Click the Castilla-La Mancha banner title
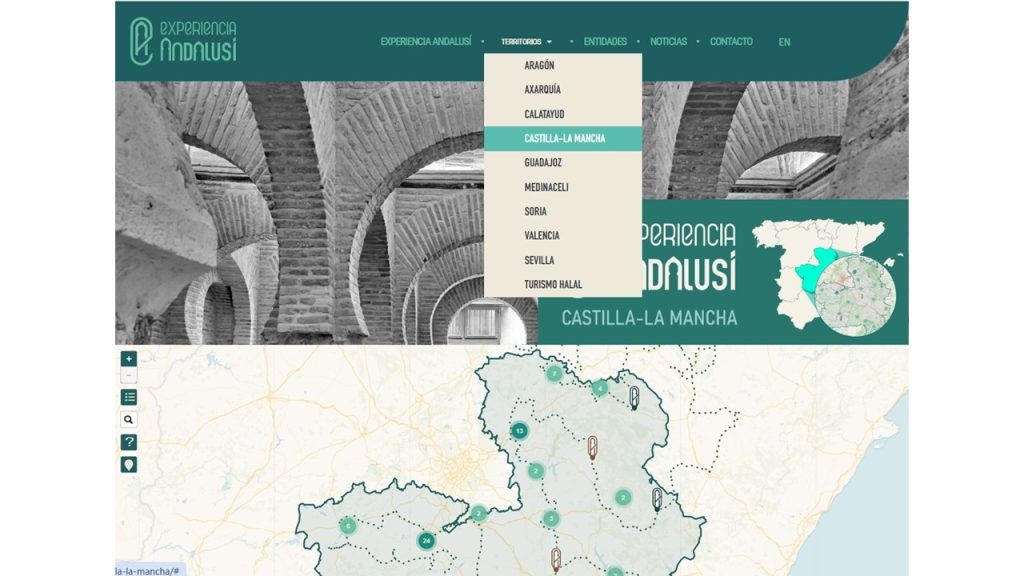 [x=649, y=318]
